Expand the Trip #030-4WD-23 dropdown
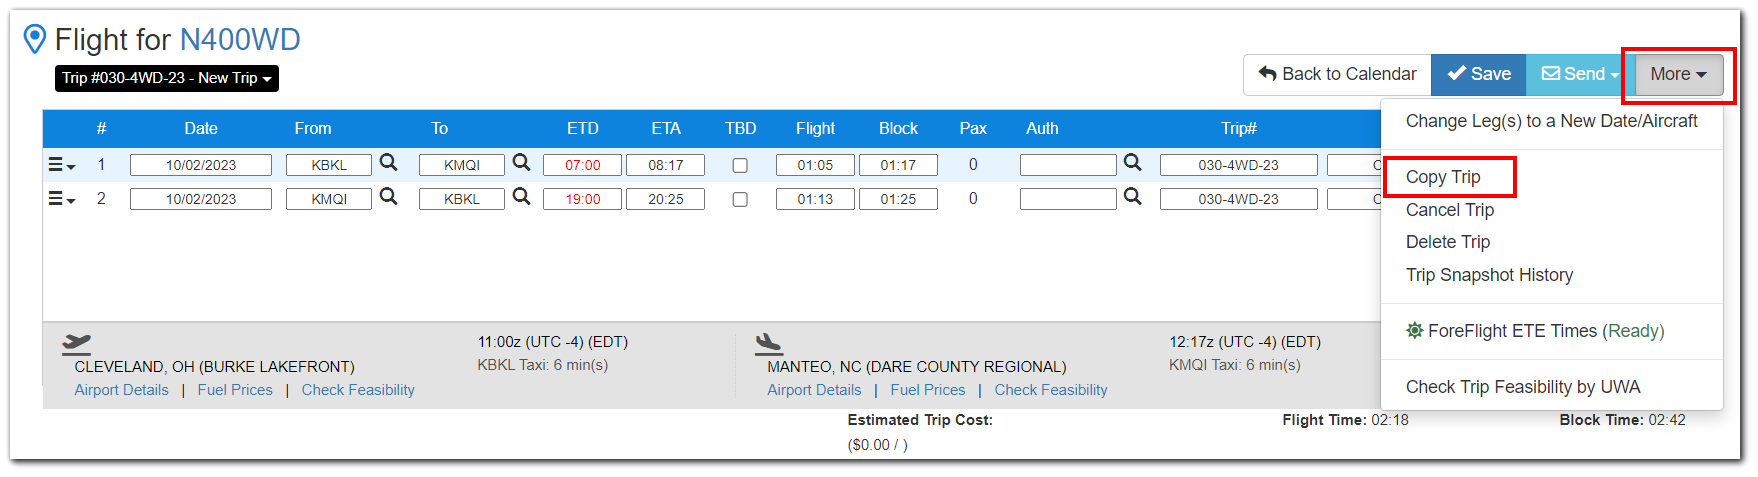This screenshot has width=1758, height=477. [167, 78]
